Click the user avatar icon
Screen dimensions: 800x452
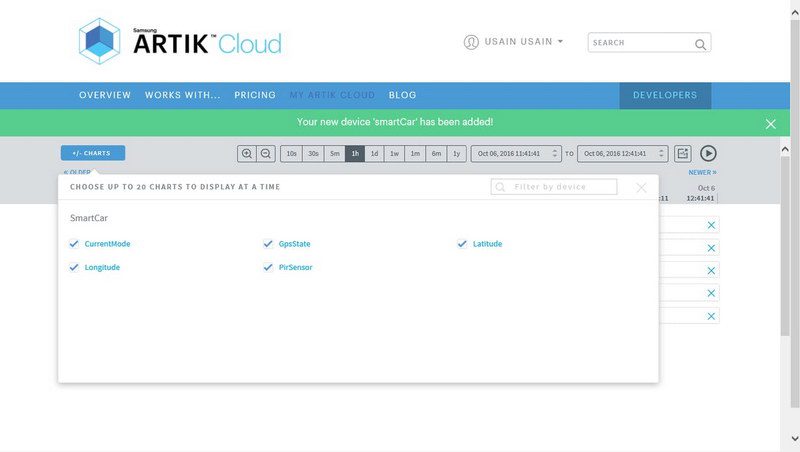click(471, 42)
